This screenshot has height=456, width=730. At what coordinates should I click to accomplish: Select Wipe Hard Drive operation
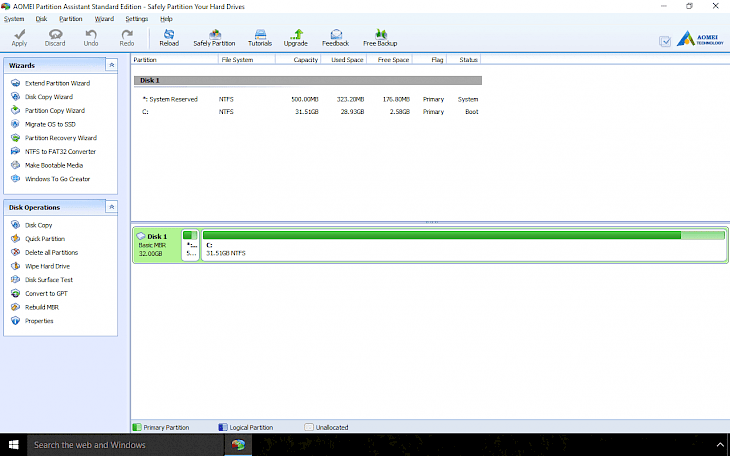click(x=47, y=266)
